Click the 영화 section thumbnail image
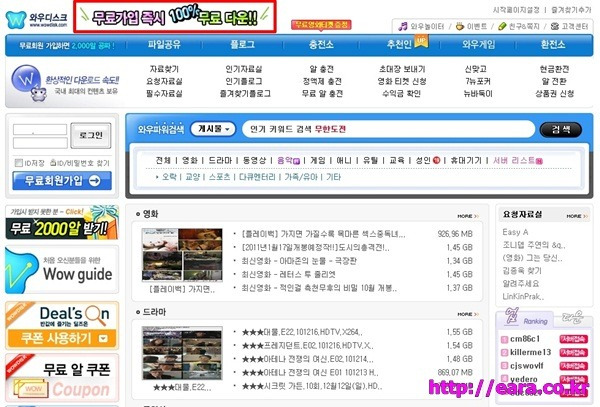Viewport: 600px width, 407px height. click(182, 255)
